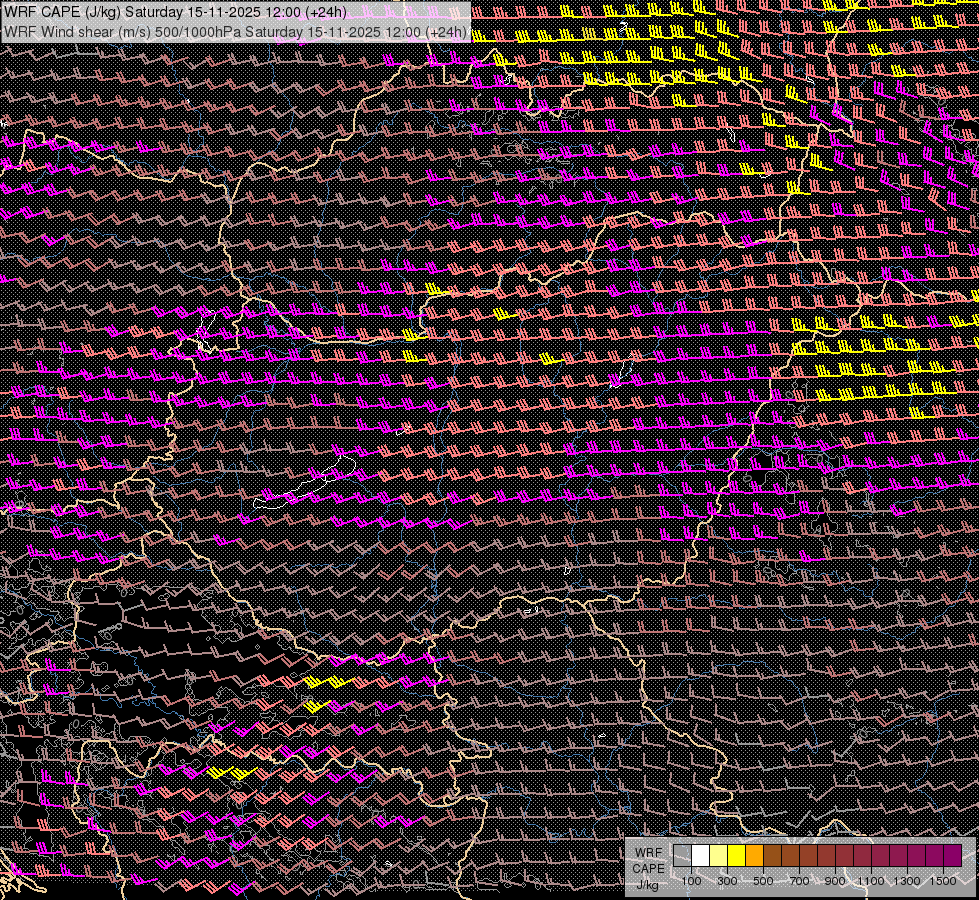Select the 1100 label in the legend
Viewport: 979px width, 900px height.
click(x=871, y=881)
